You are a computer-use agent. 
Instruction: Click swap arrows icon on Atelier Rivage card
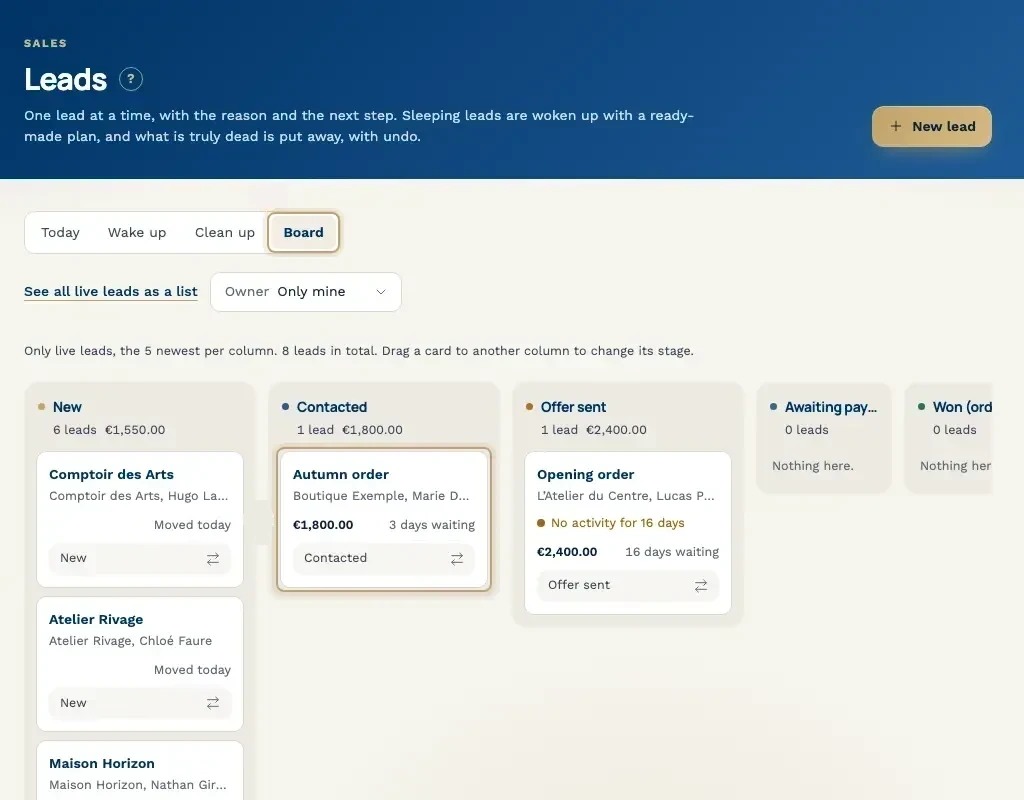(213, 703)
